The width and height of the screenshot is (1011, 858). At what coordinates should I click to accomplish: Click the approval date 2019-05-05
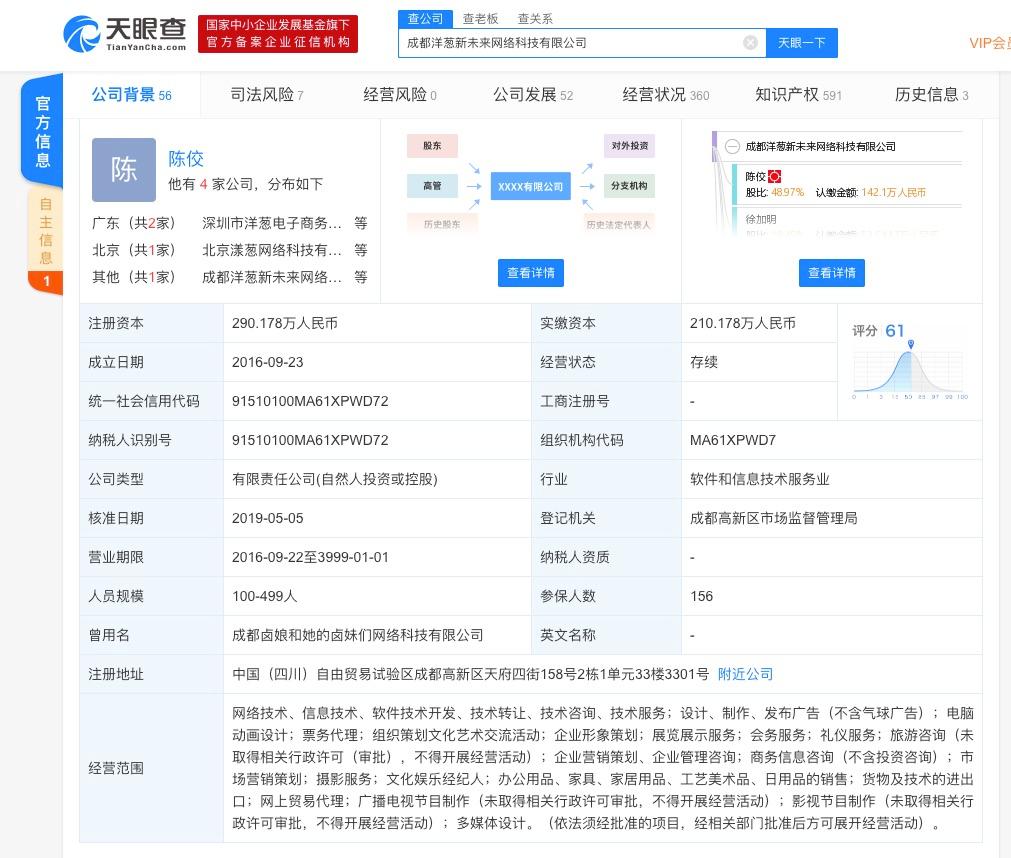(268, 518)
